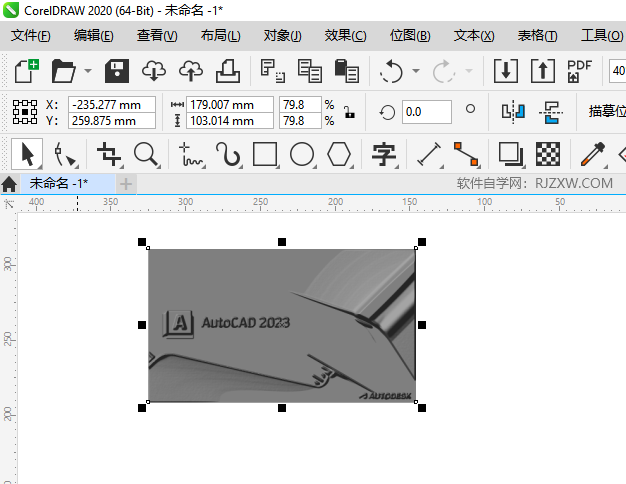Click the Y position field
626x484 pixels.
(112, 121)
